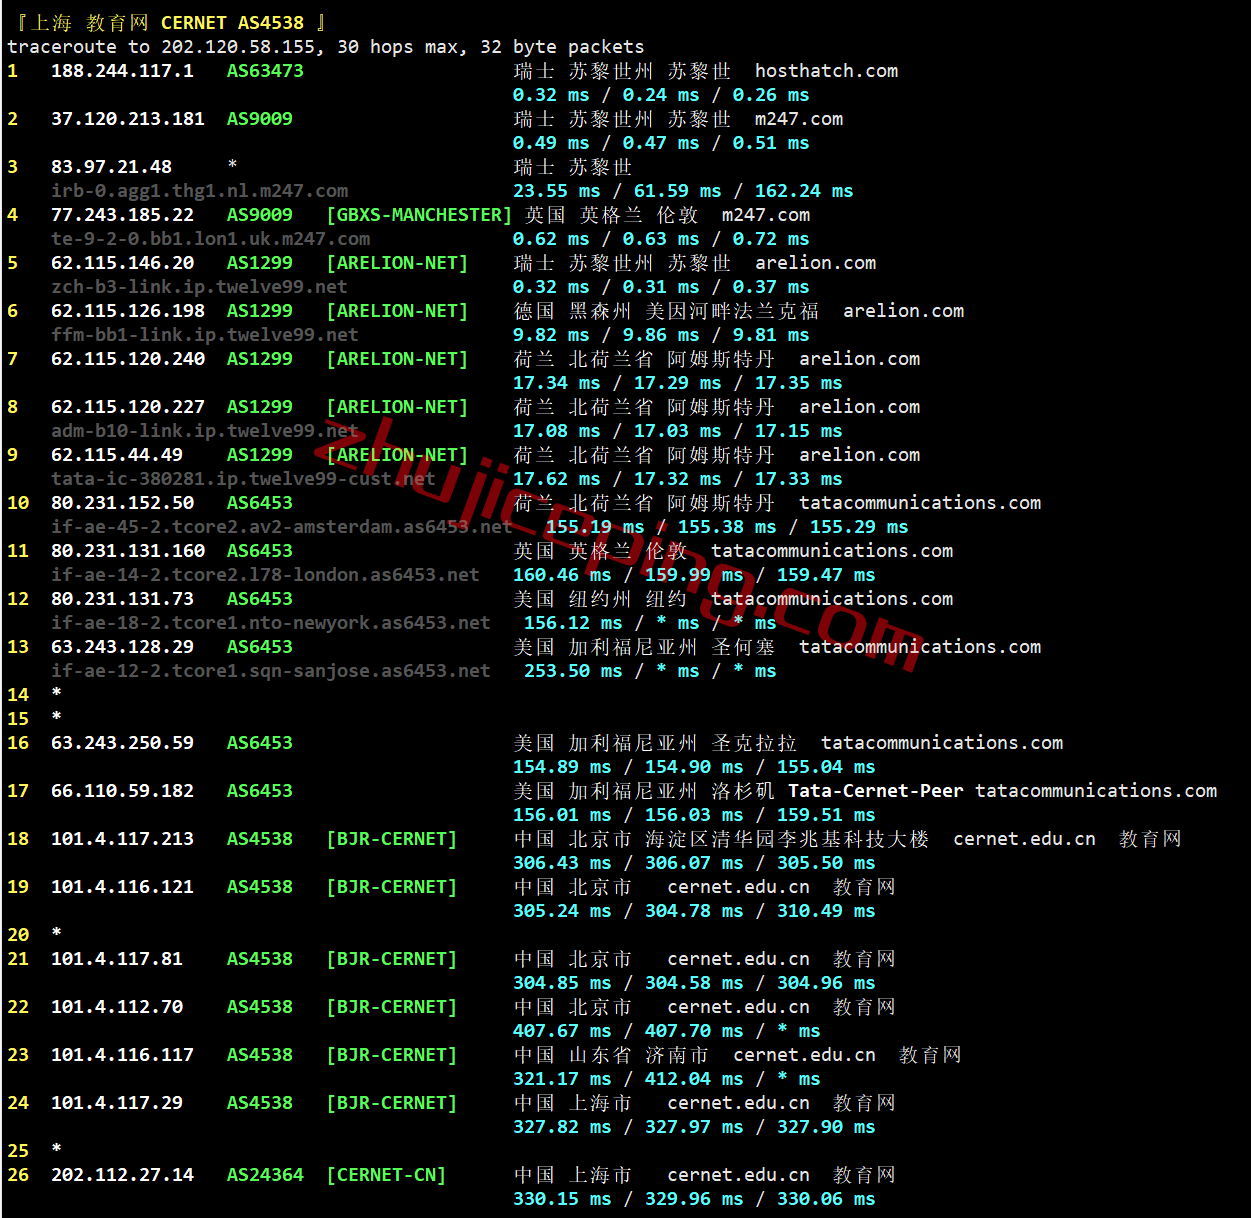The height and width of the screenshot is (1218, 1251).
Task: Select AS24364 in hop 26
Action: pyautogui.click(x=265, y=1175)
